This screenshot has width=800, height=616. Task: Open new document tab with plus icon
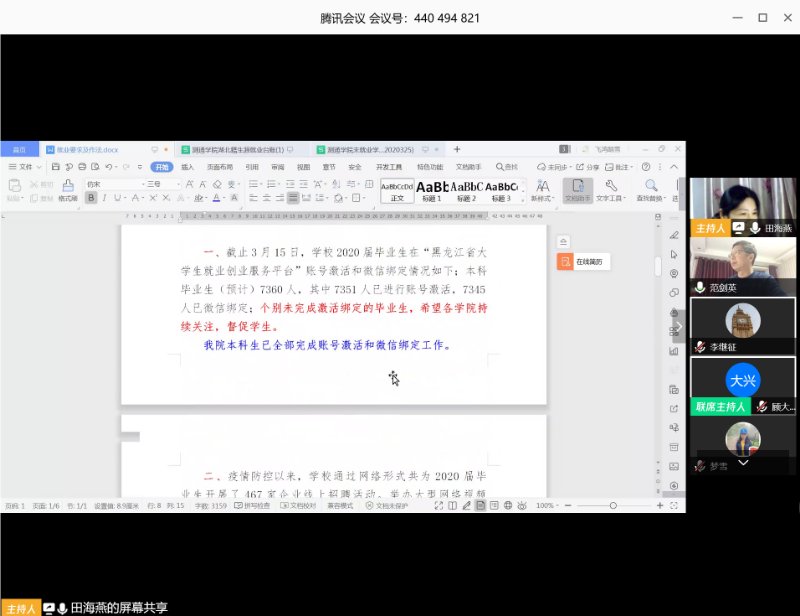tap(457, 149)
